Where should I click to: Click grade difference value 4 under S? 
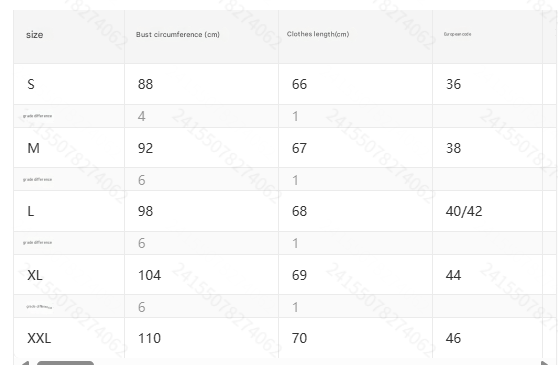point(142,116)
